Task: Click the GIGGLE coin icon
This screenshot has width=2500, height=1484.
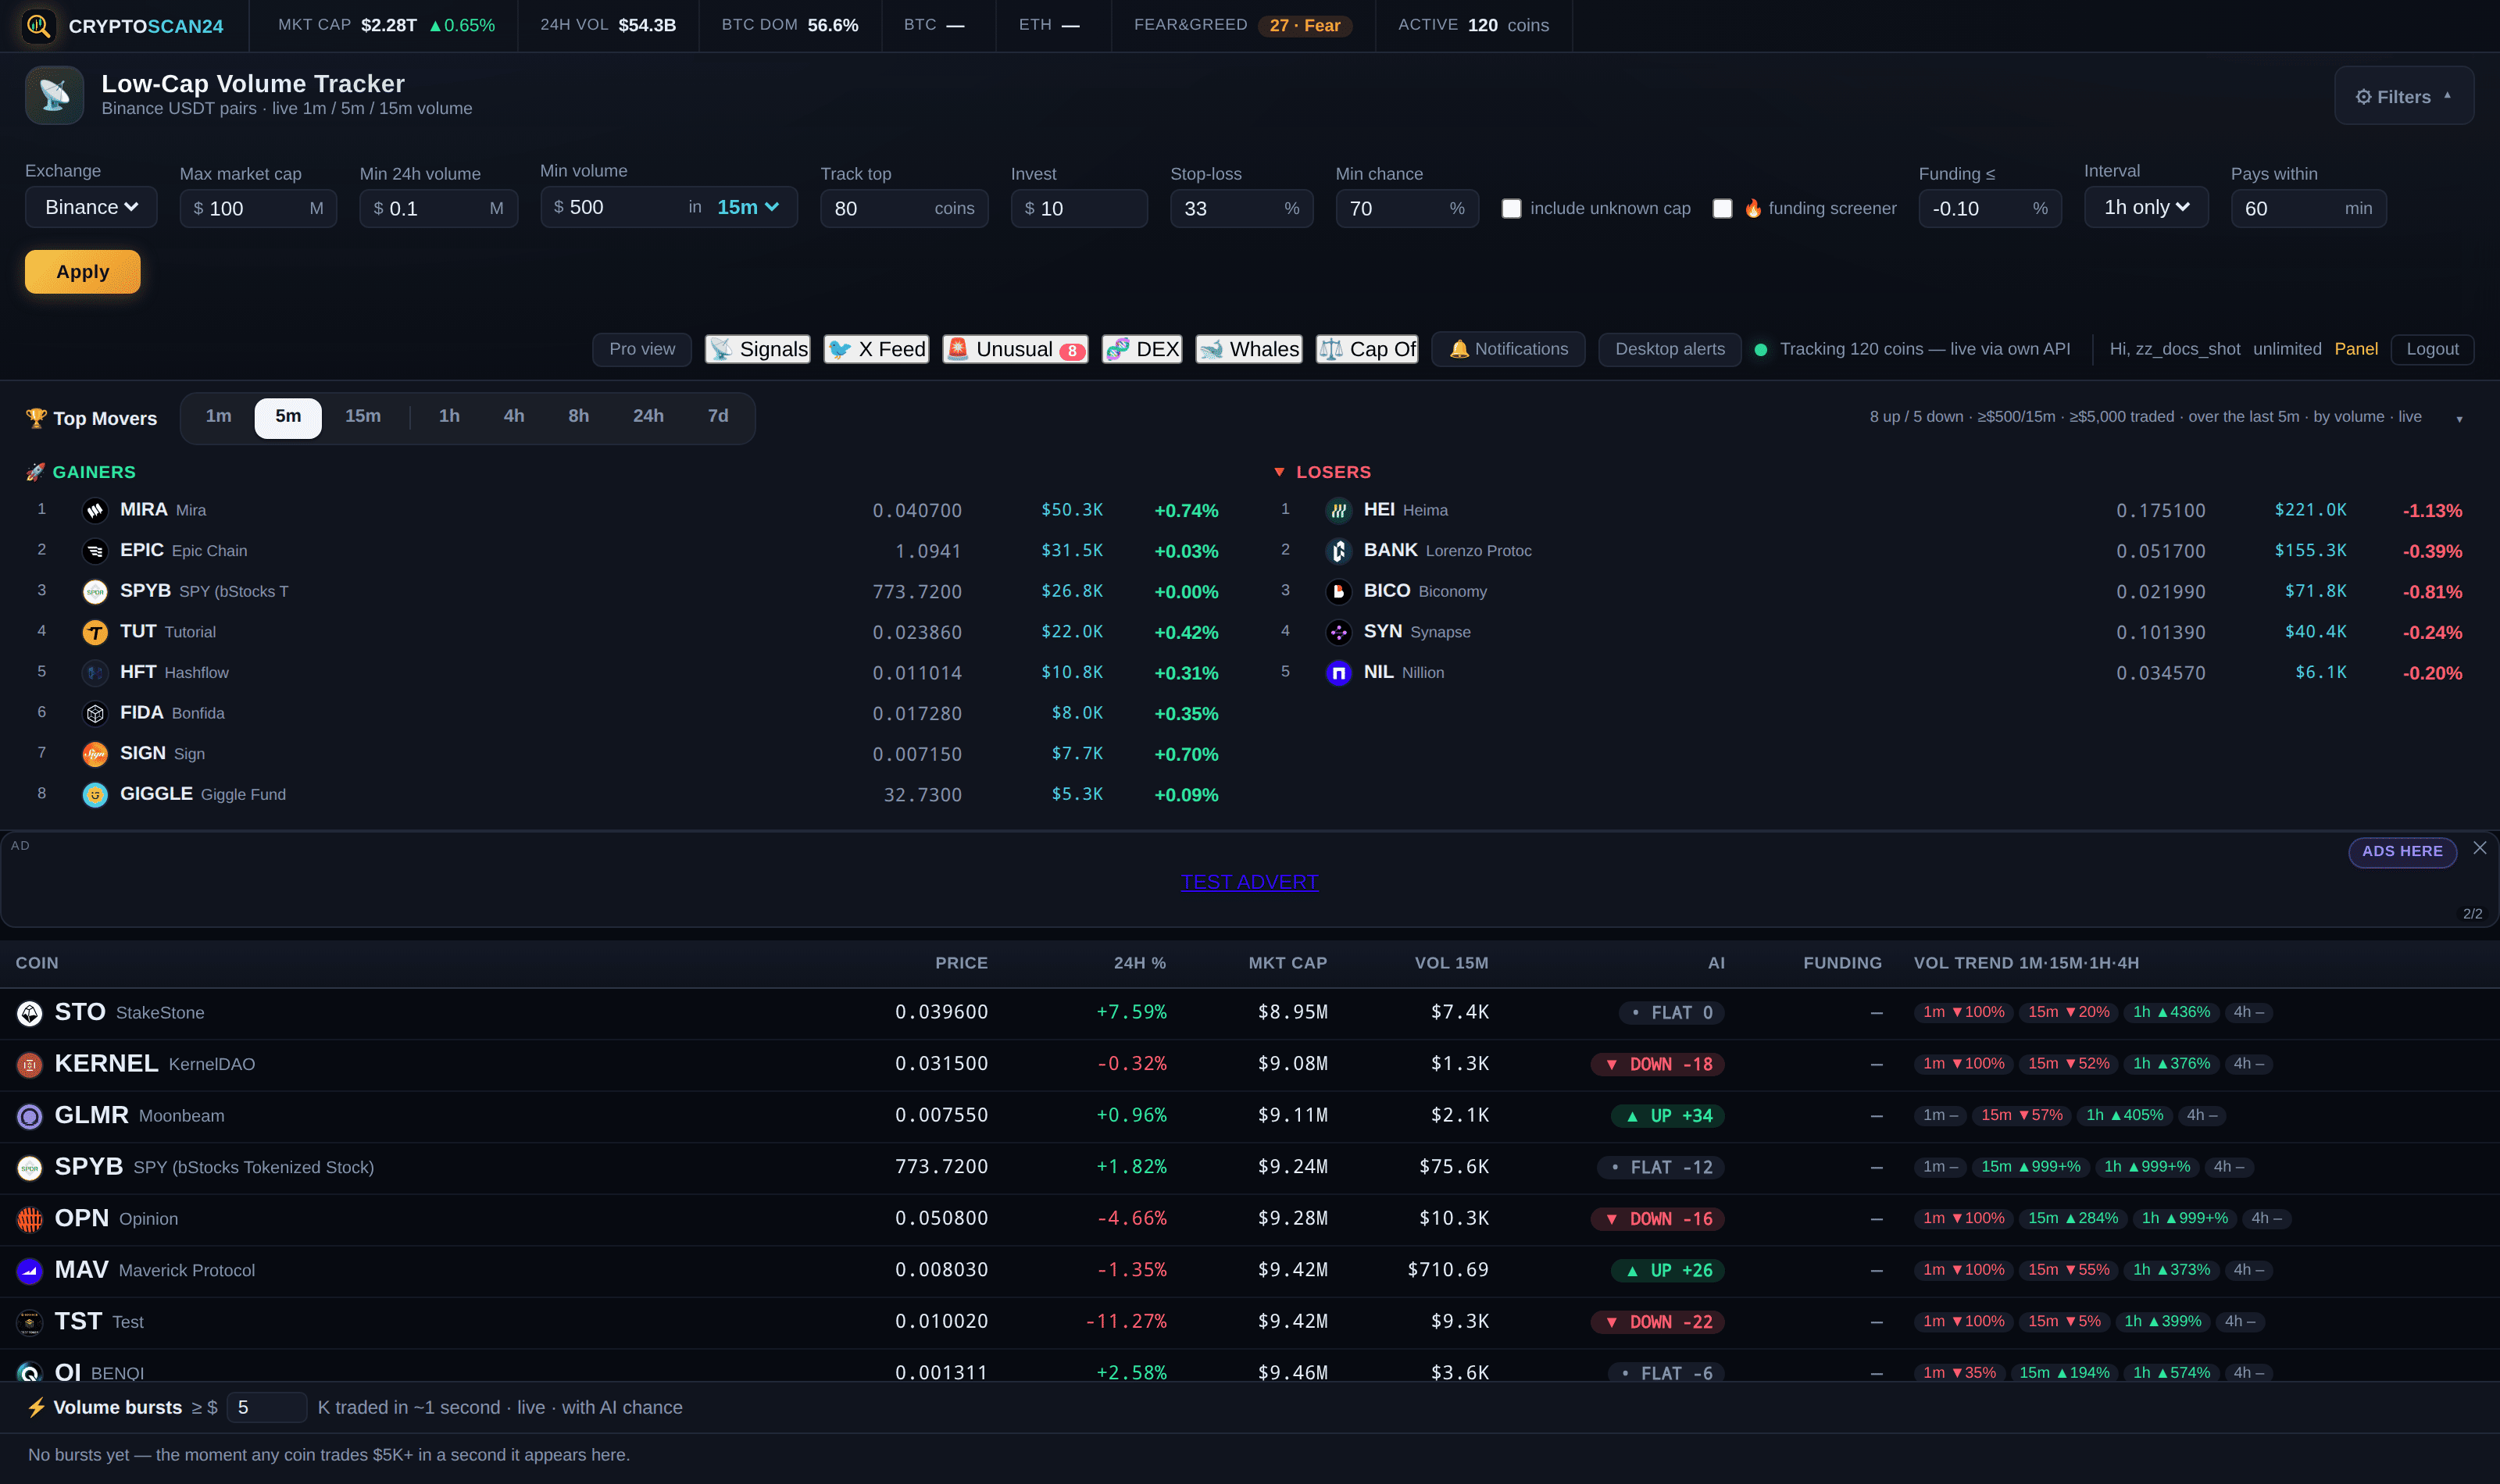Action: point(95,795)
